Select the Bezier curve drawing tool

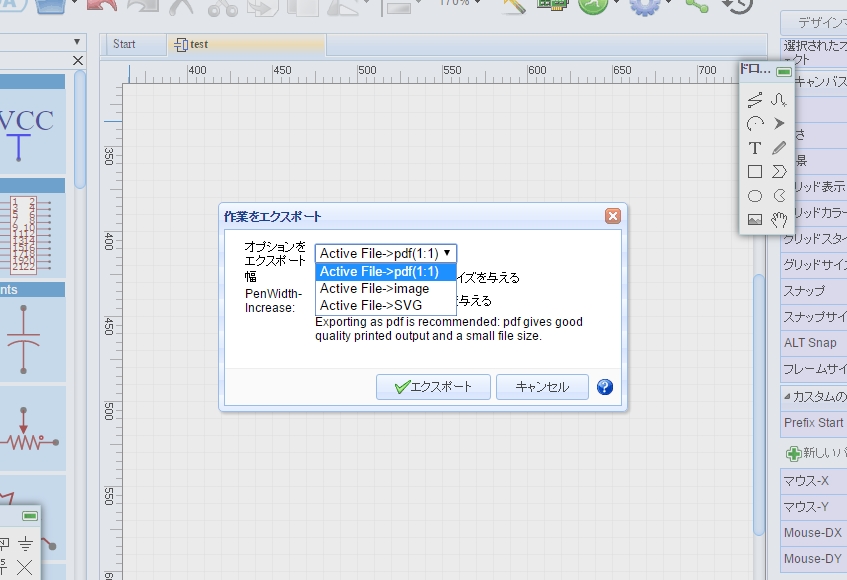tap(778, 99)
